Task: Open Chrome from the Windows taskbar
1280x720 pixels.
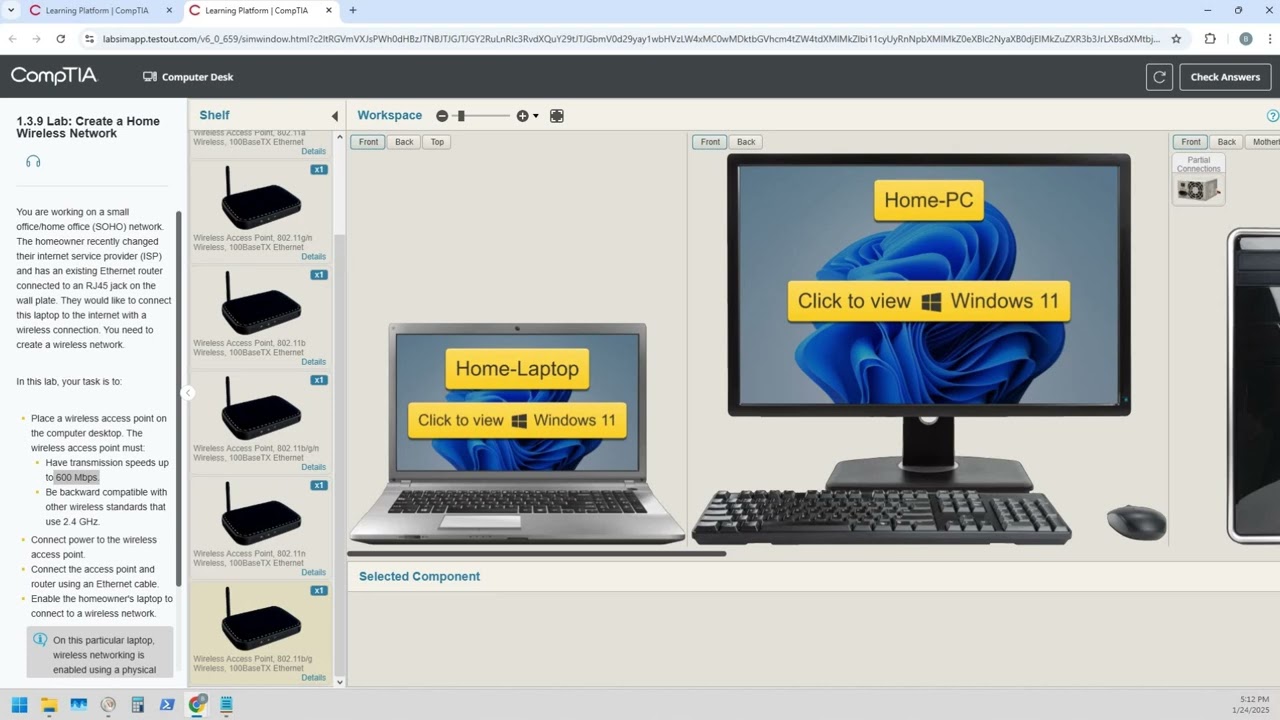Action: [x=197, y=705]
